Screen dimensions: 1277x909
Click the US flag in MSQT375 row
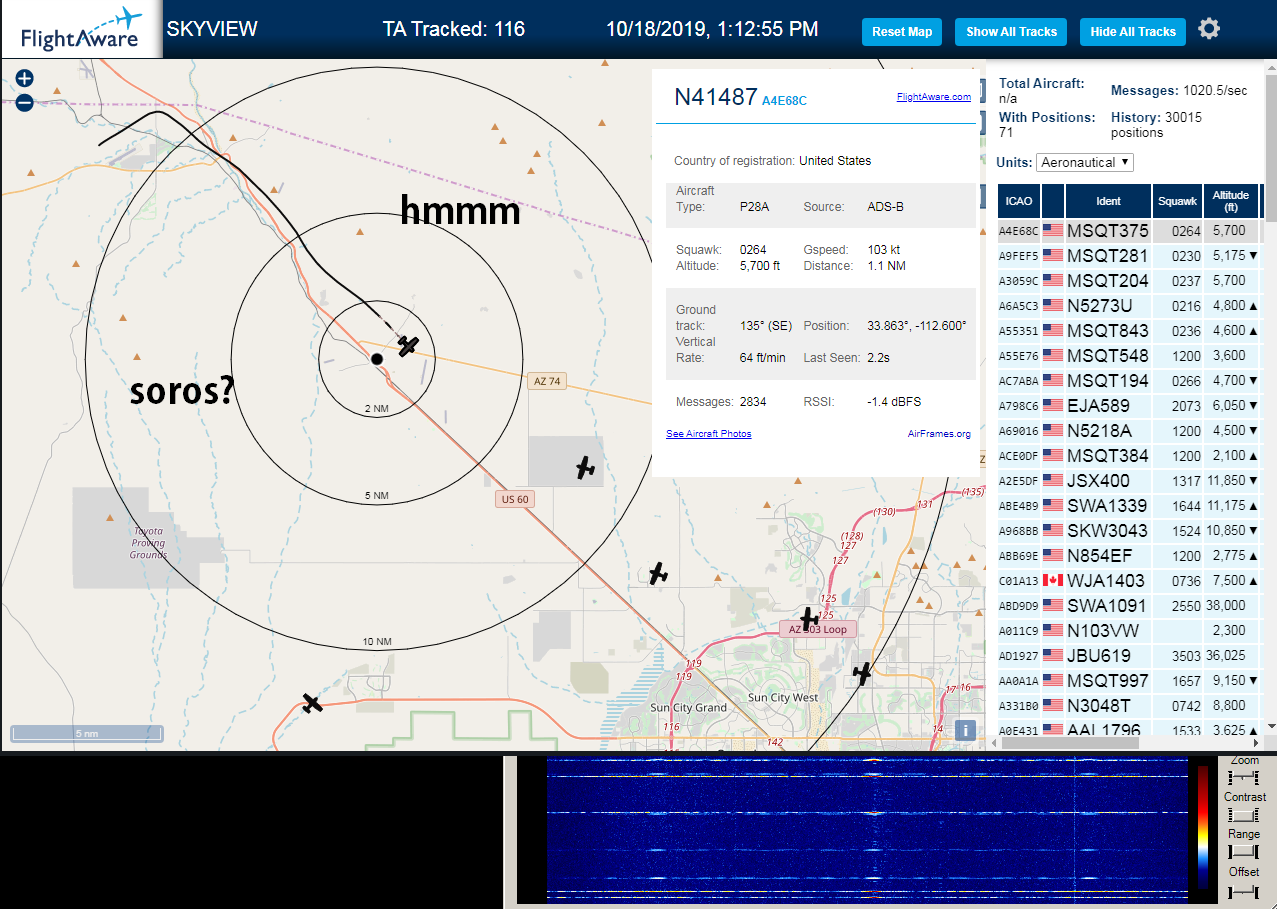tap(1052, 231)
